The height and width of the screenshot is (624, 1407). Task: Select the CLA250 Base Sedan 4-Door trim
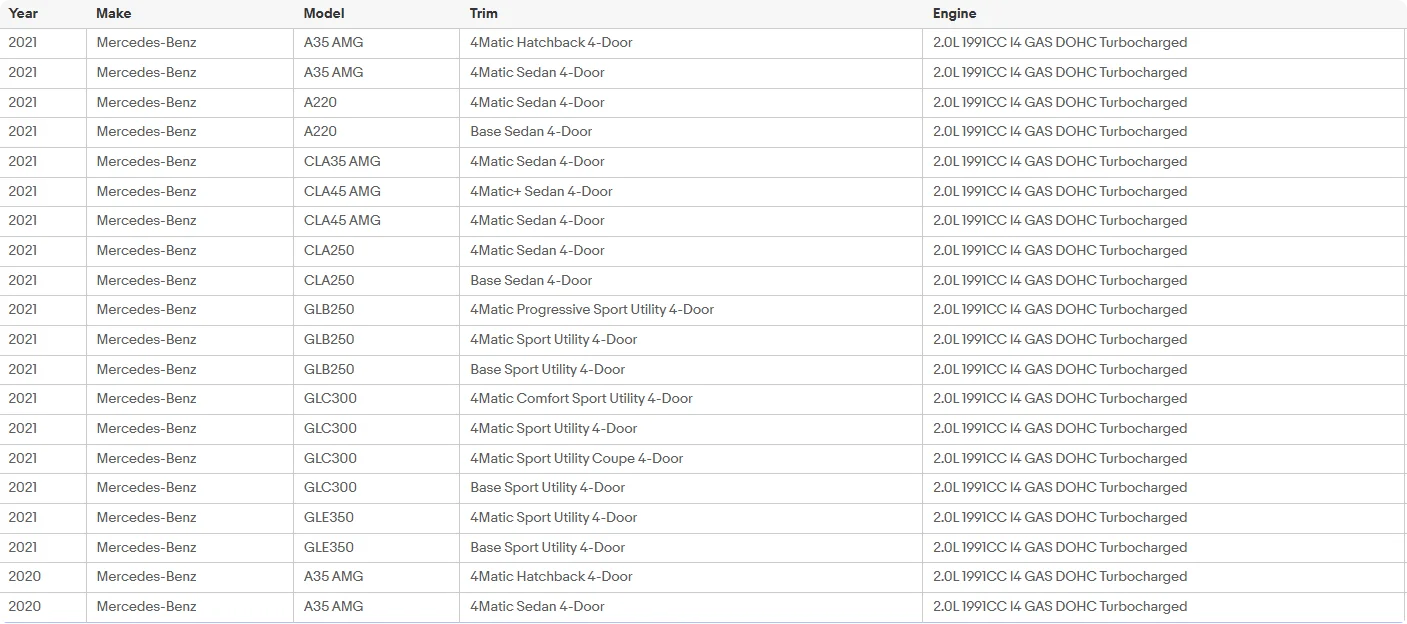click(531, 280)
